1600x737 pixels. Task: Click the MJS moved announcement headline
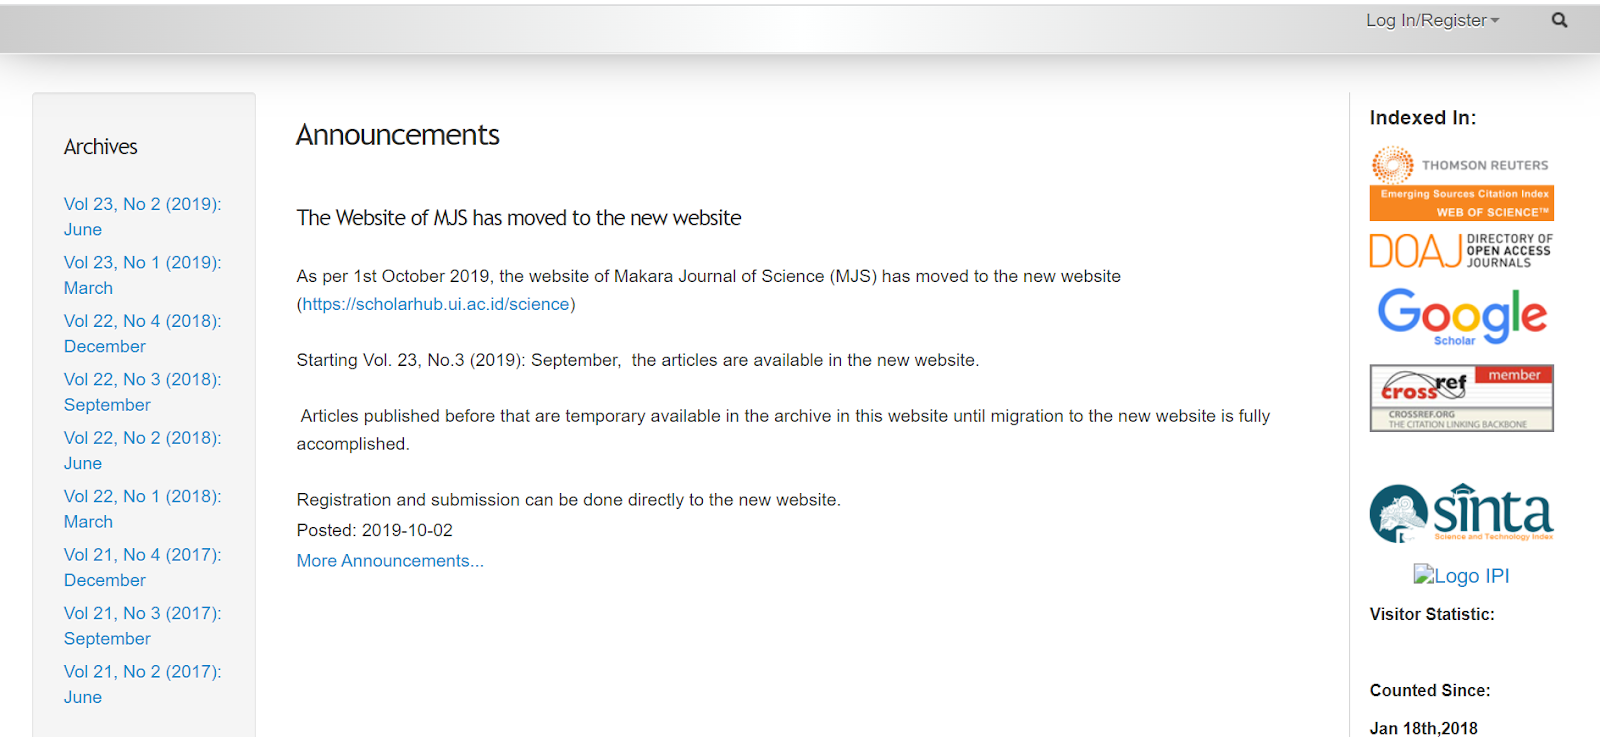(519, 218)
